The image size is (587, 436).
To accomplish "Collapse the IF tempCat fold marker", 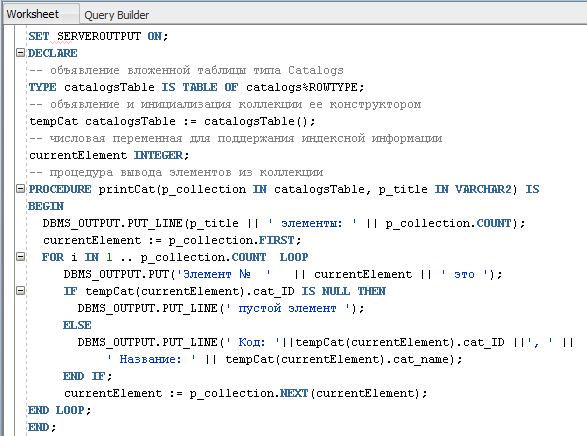I will [x=21, y=290].
